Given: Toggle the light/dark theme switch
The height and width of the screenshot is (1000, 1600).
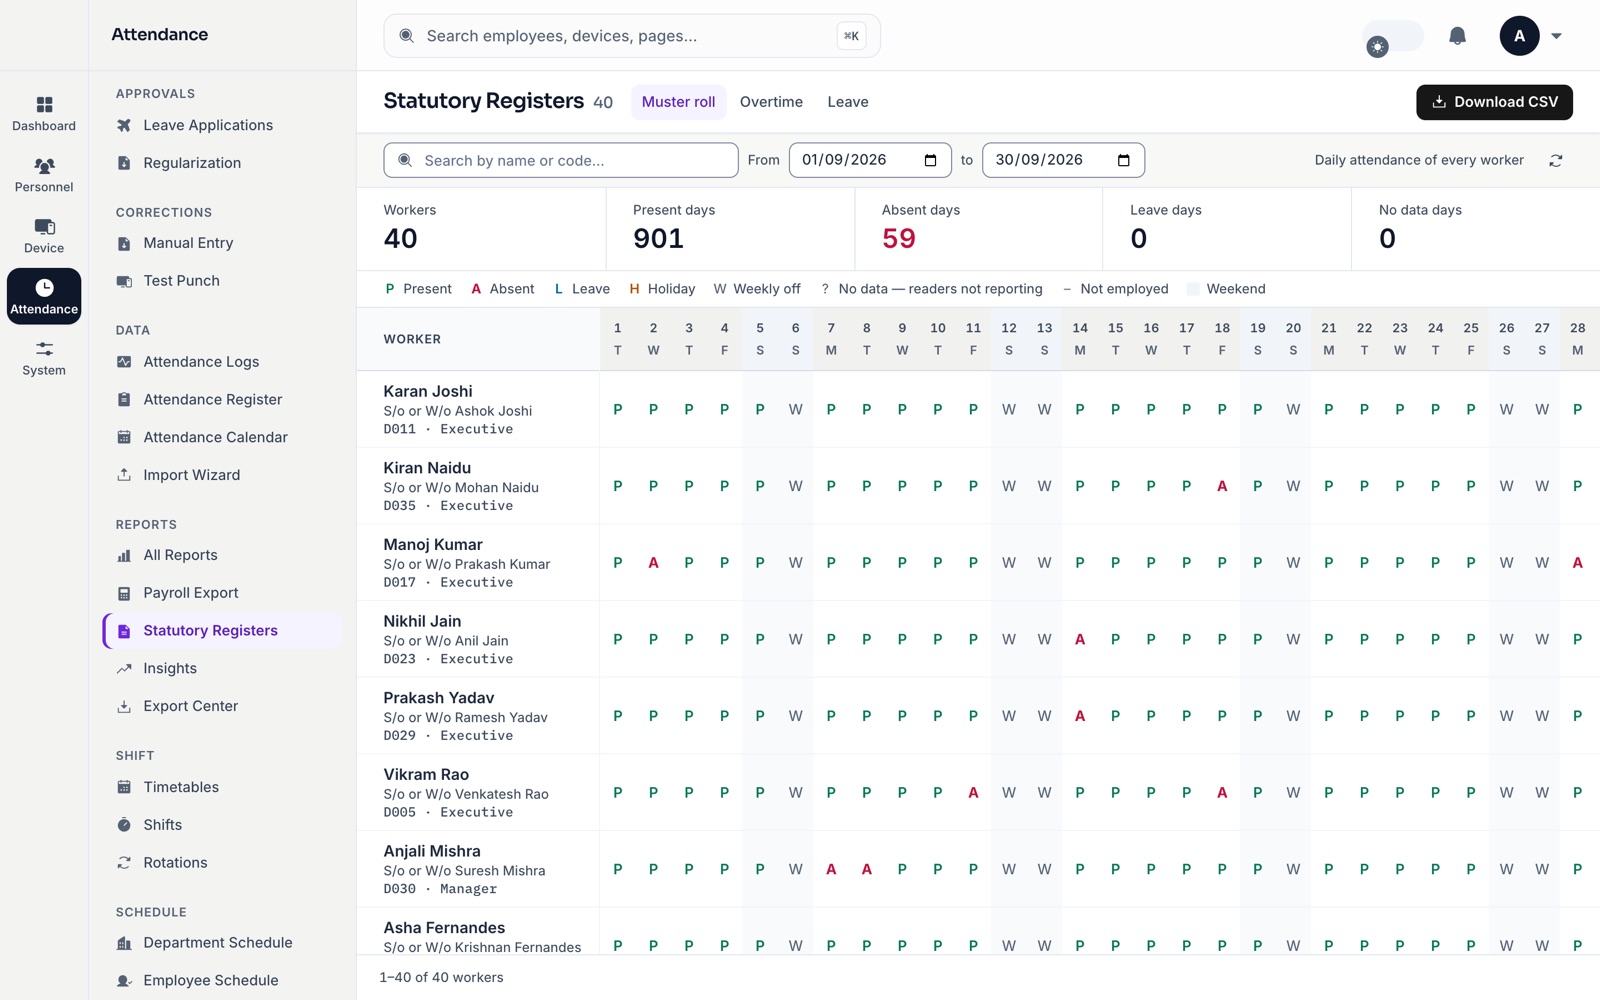Looking at the screenshot, I should [1393, 38].
